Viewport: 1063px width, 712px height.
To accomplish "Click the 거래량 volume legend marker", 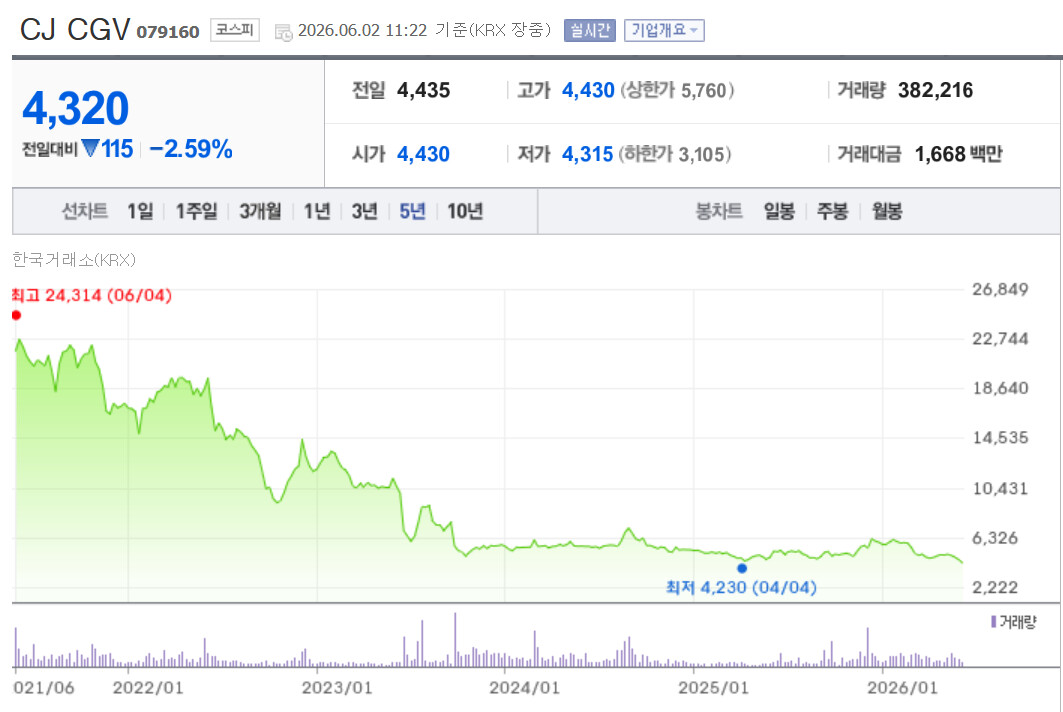I will [x=994, y=622].
